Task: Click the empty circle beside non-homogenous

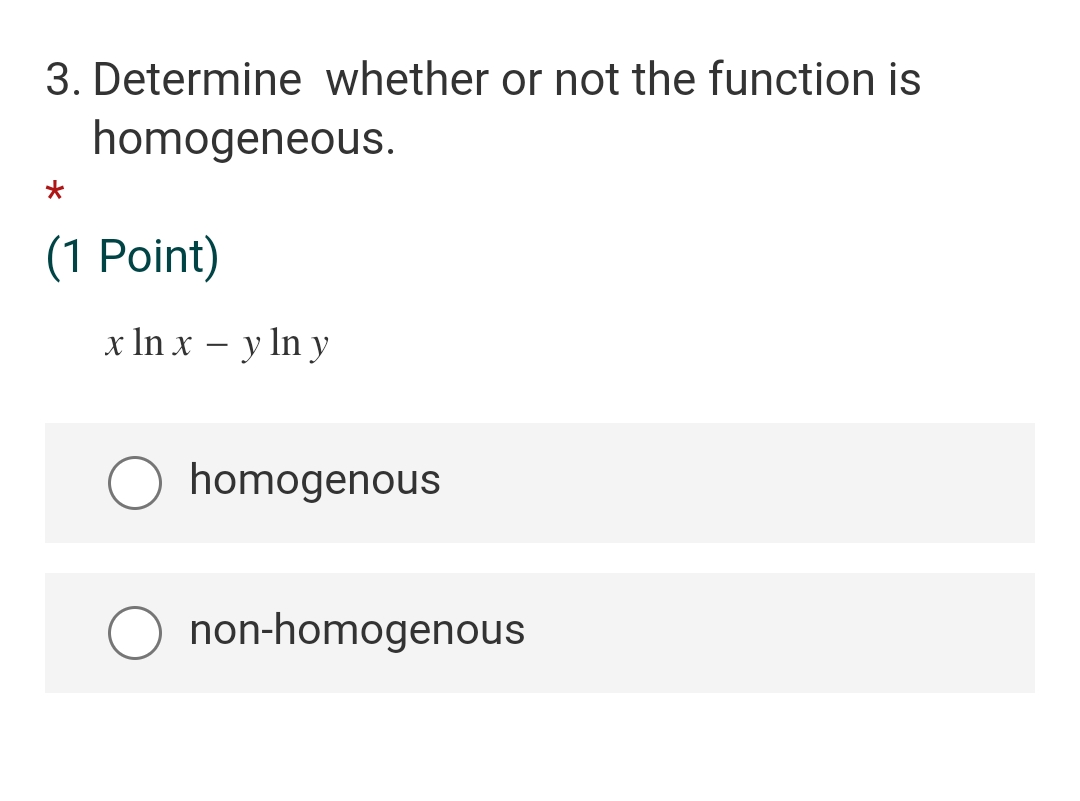Action: 135,633
